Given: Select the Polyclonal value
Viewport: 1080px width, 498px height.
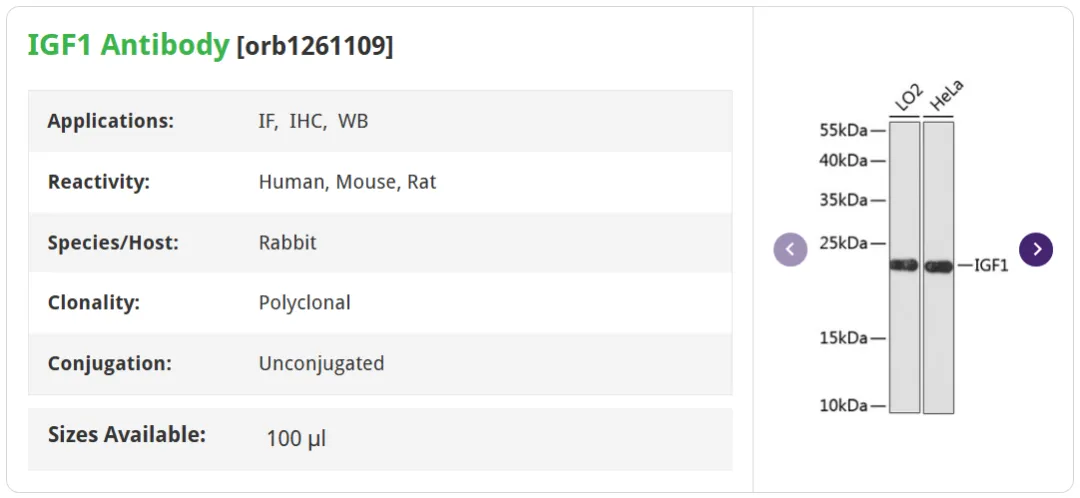Looking at the screenshot, I should point(304,303).
